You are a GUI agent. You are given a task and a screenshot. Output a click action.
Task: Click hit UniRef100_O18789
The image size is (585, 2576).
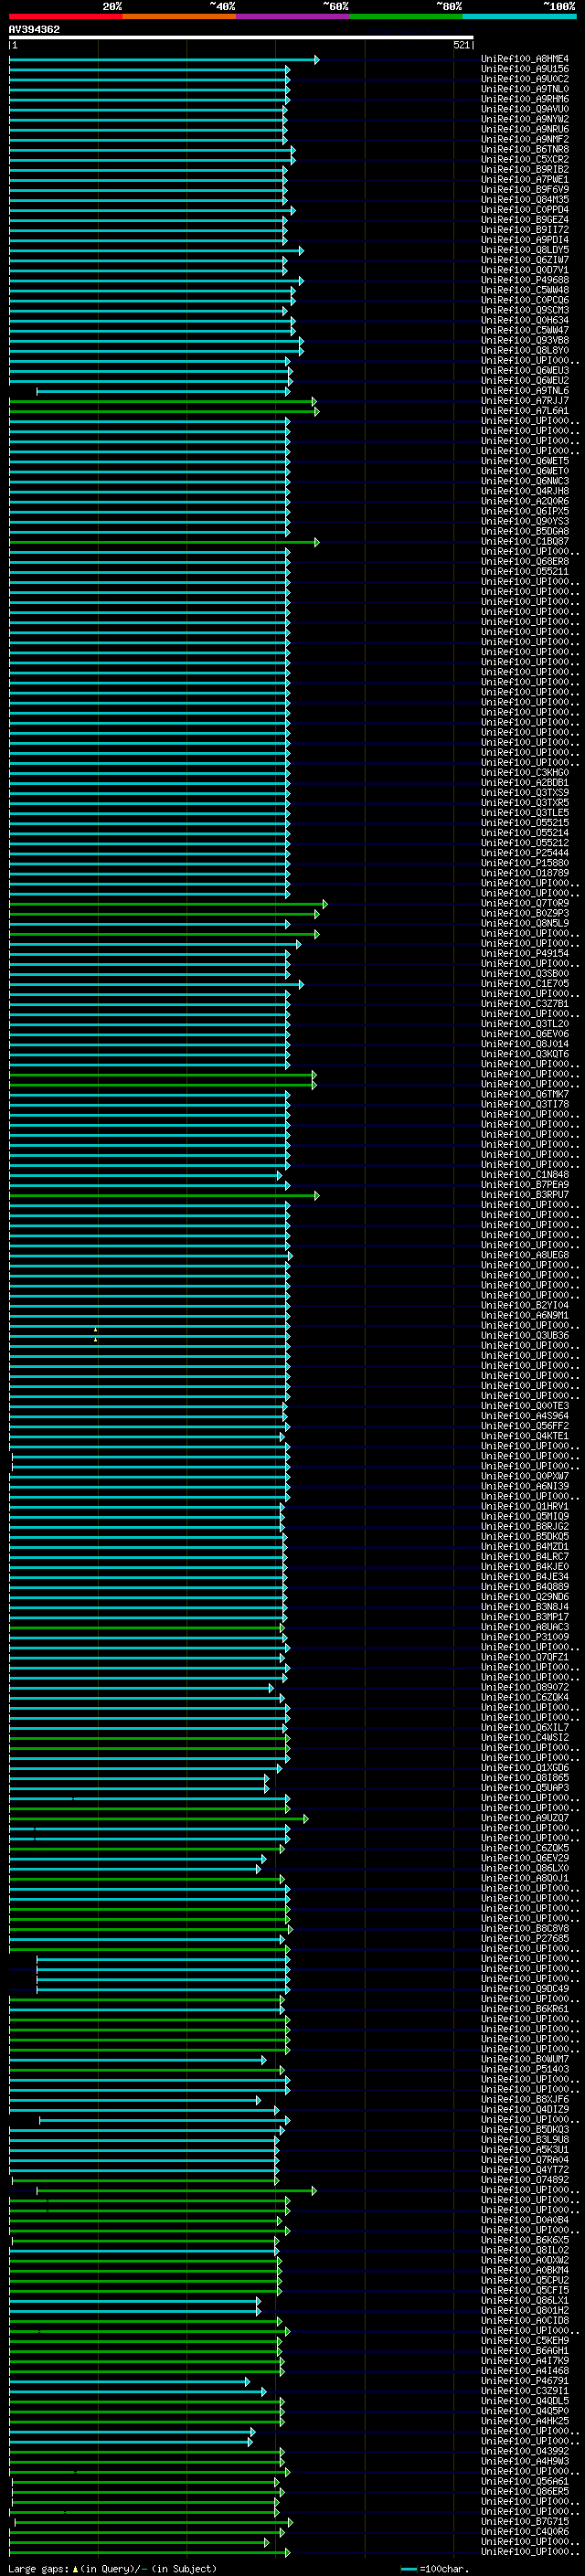pos(525,873)
